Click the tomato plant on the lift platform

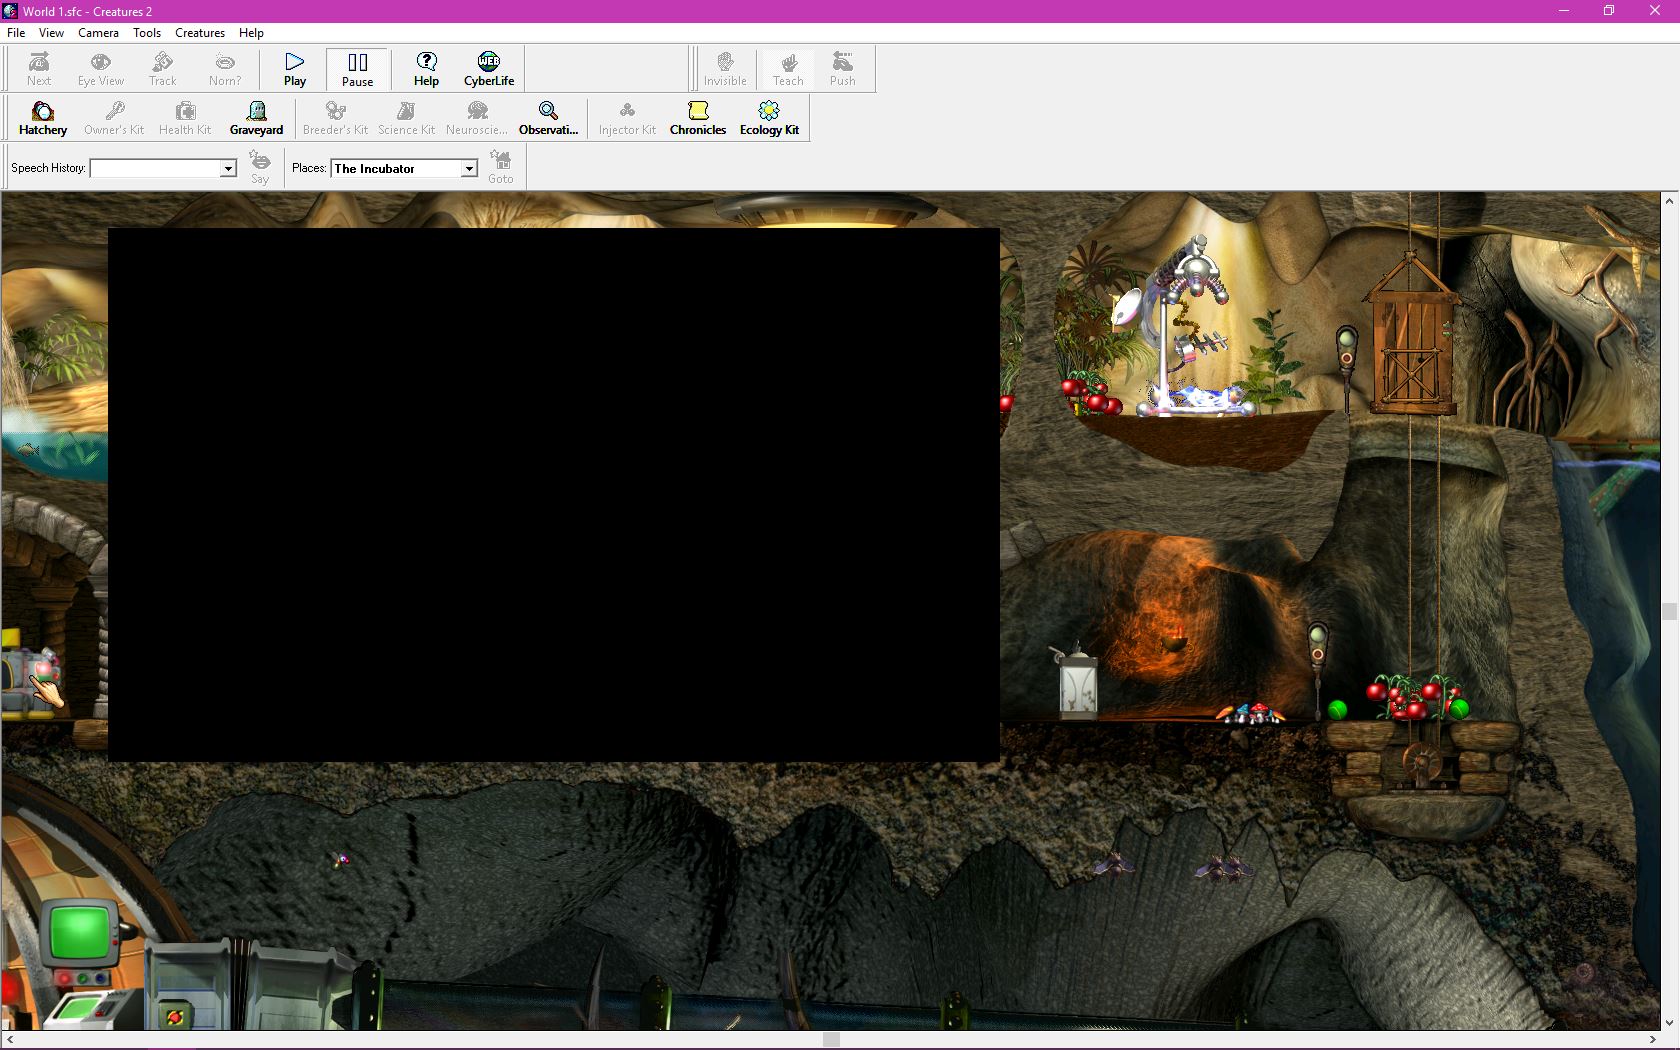pos(1413,697)
